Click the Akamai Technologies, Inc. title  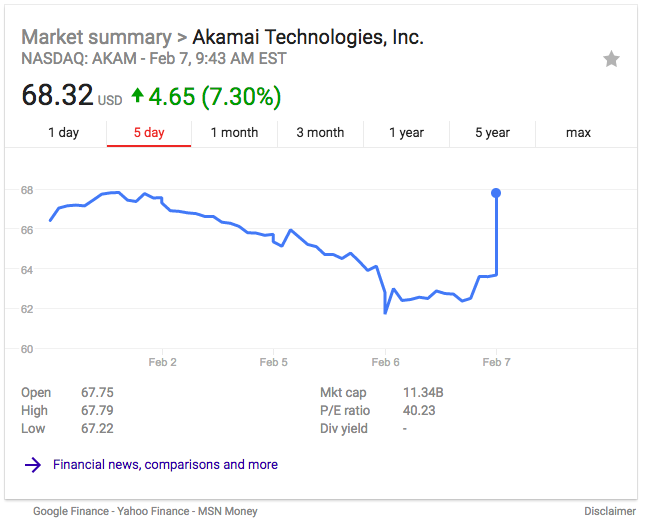click(308, 38)
